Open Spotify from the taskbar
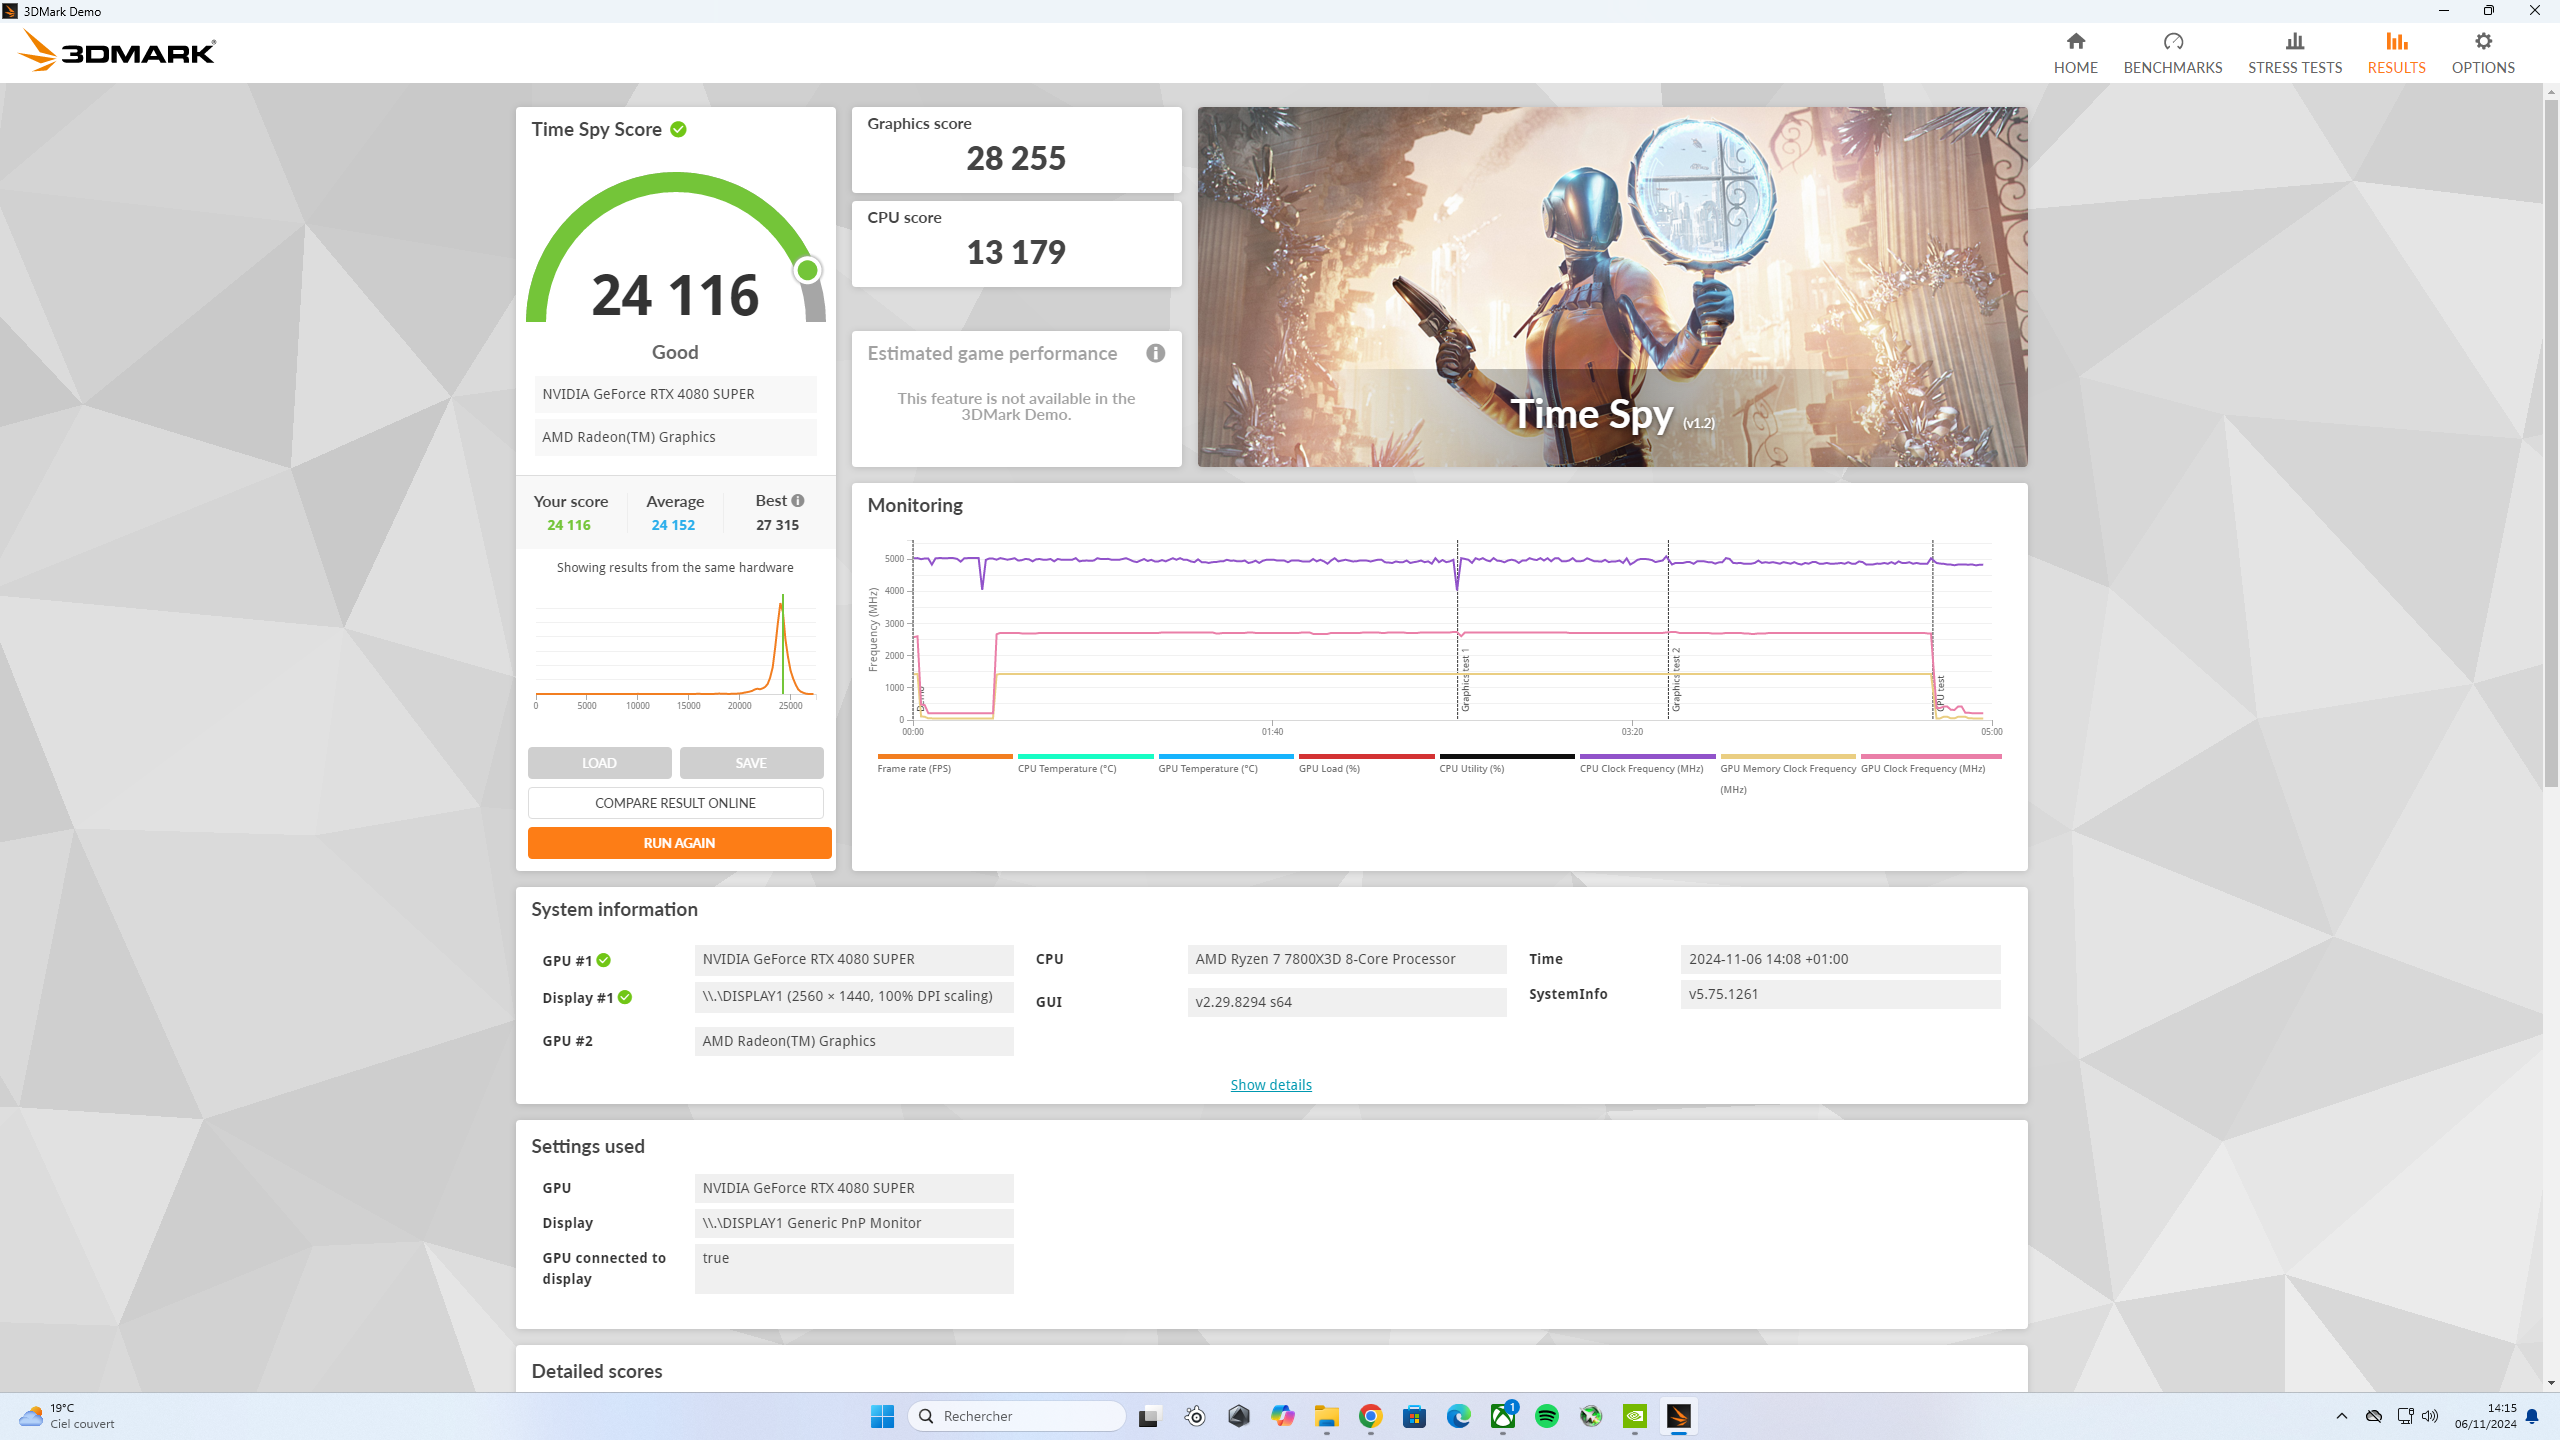2560x1440 pixels. point(1546,1416)
